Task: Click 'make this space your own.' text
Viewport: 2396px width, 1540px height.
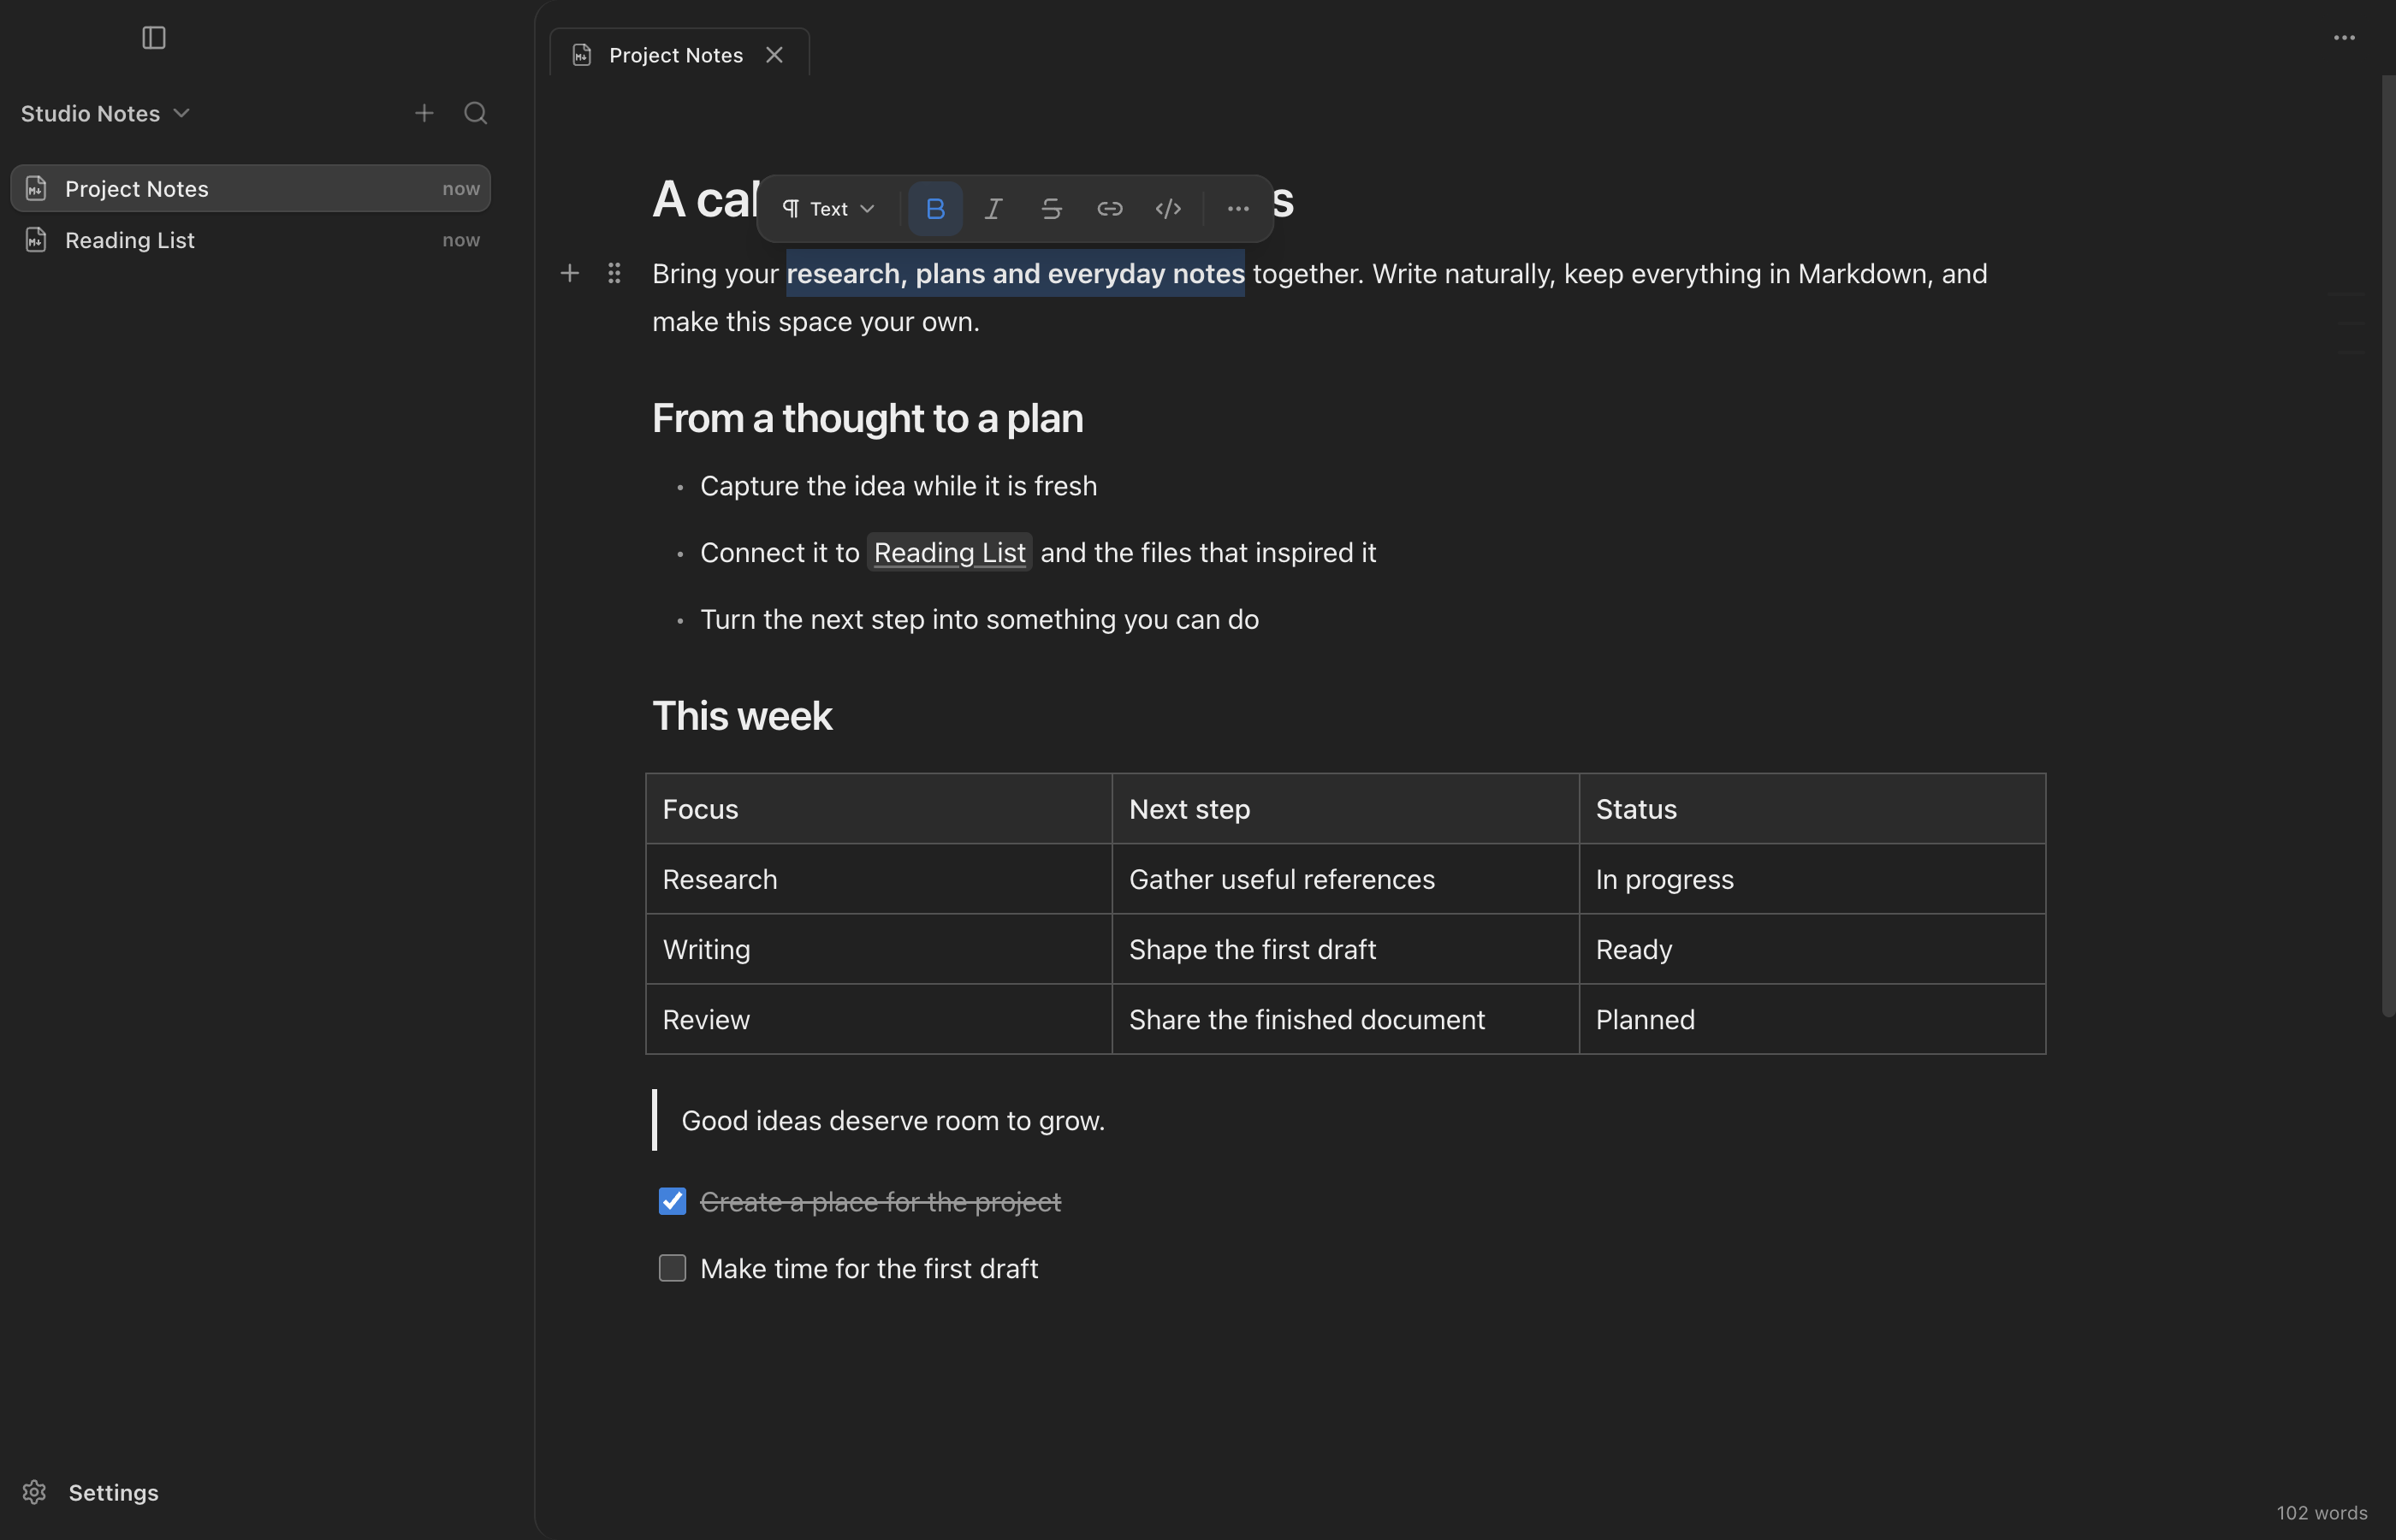Action: click(x=816, y=321)
